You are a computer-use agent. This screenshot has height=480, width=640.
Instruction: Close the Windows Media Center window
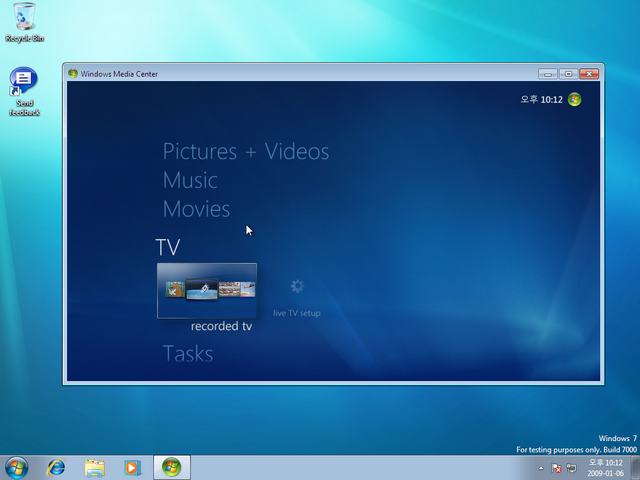589,74
